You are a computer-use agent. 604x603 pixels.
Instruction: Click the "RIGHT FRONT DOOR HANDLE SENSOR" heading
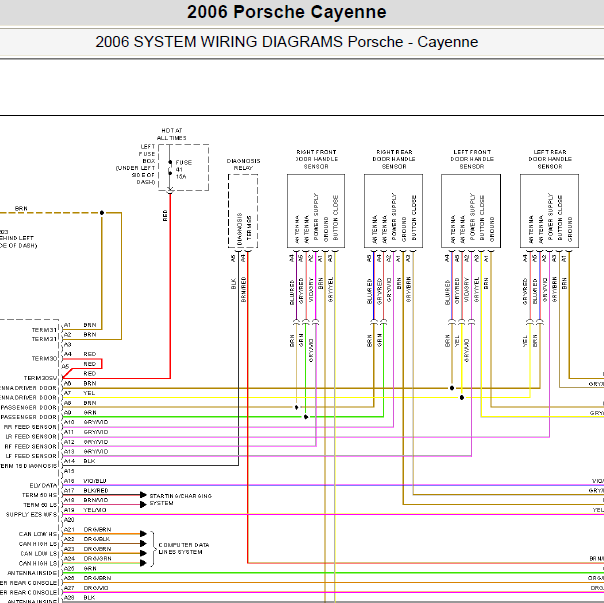click(x=316, y=159)
